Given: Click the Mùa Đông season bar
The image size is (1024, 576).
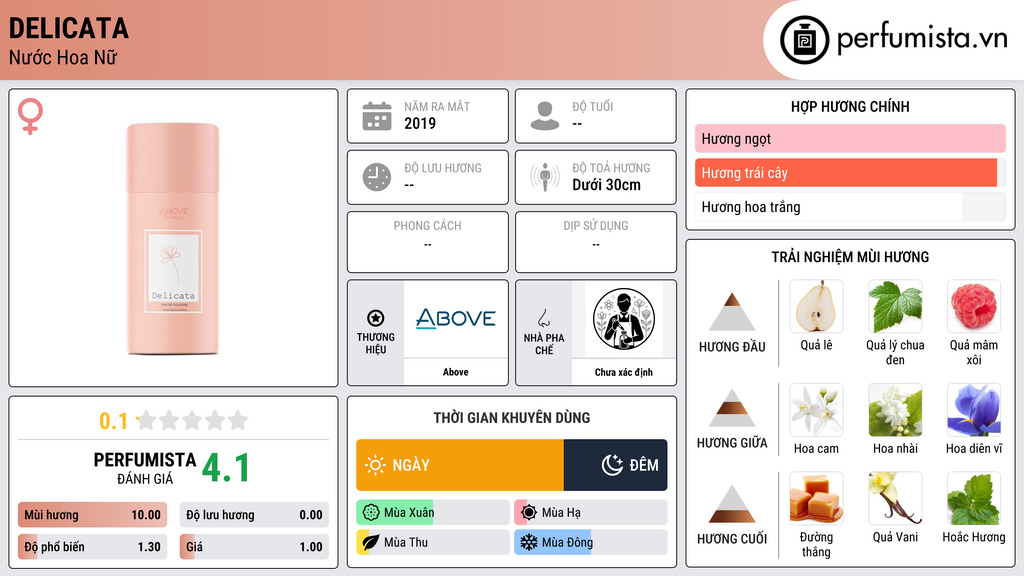Looking at the screenshot, I should point(590,542).
